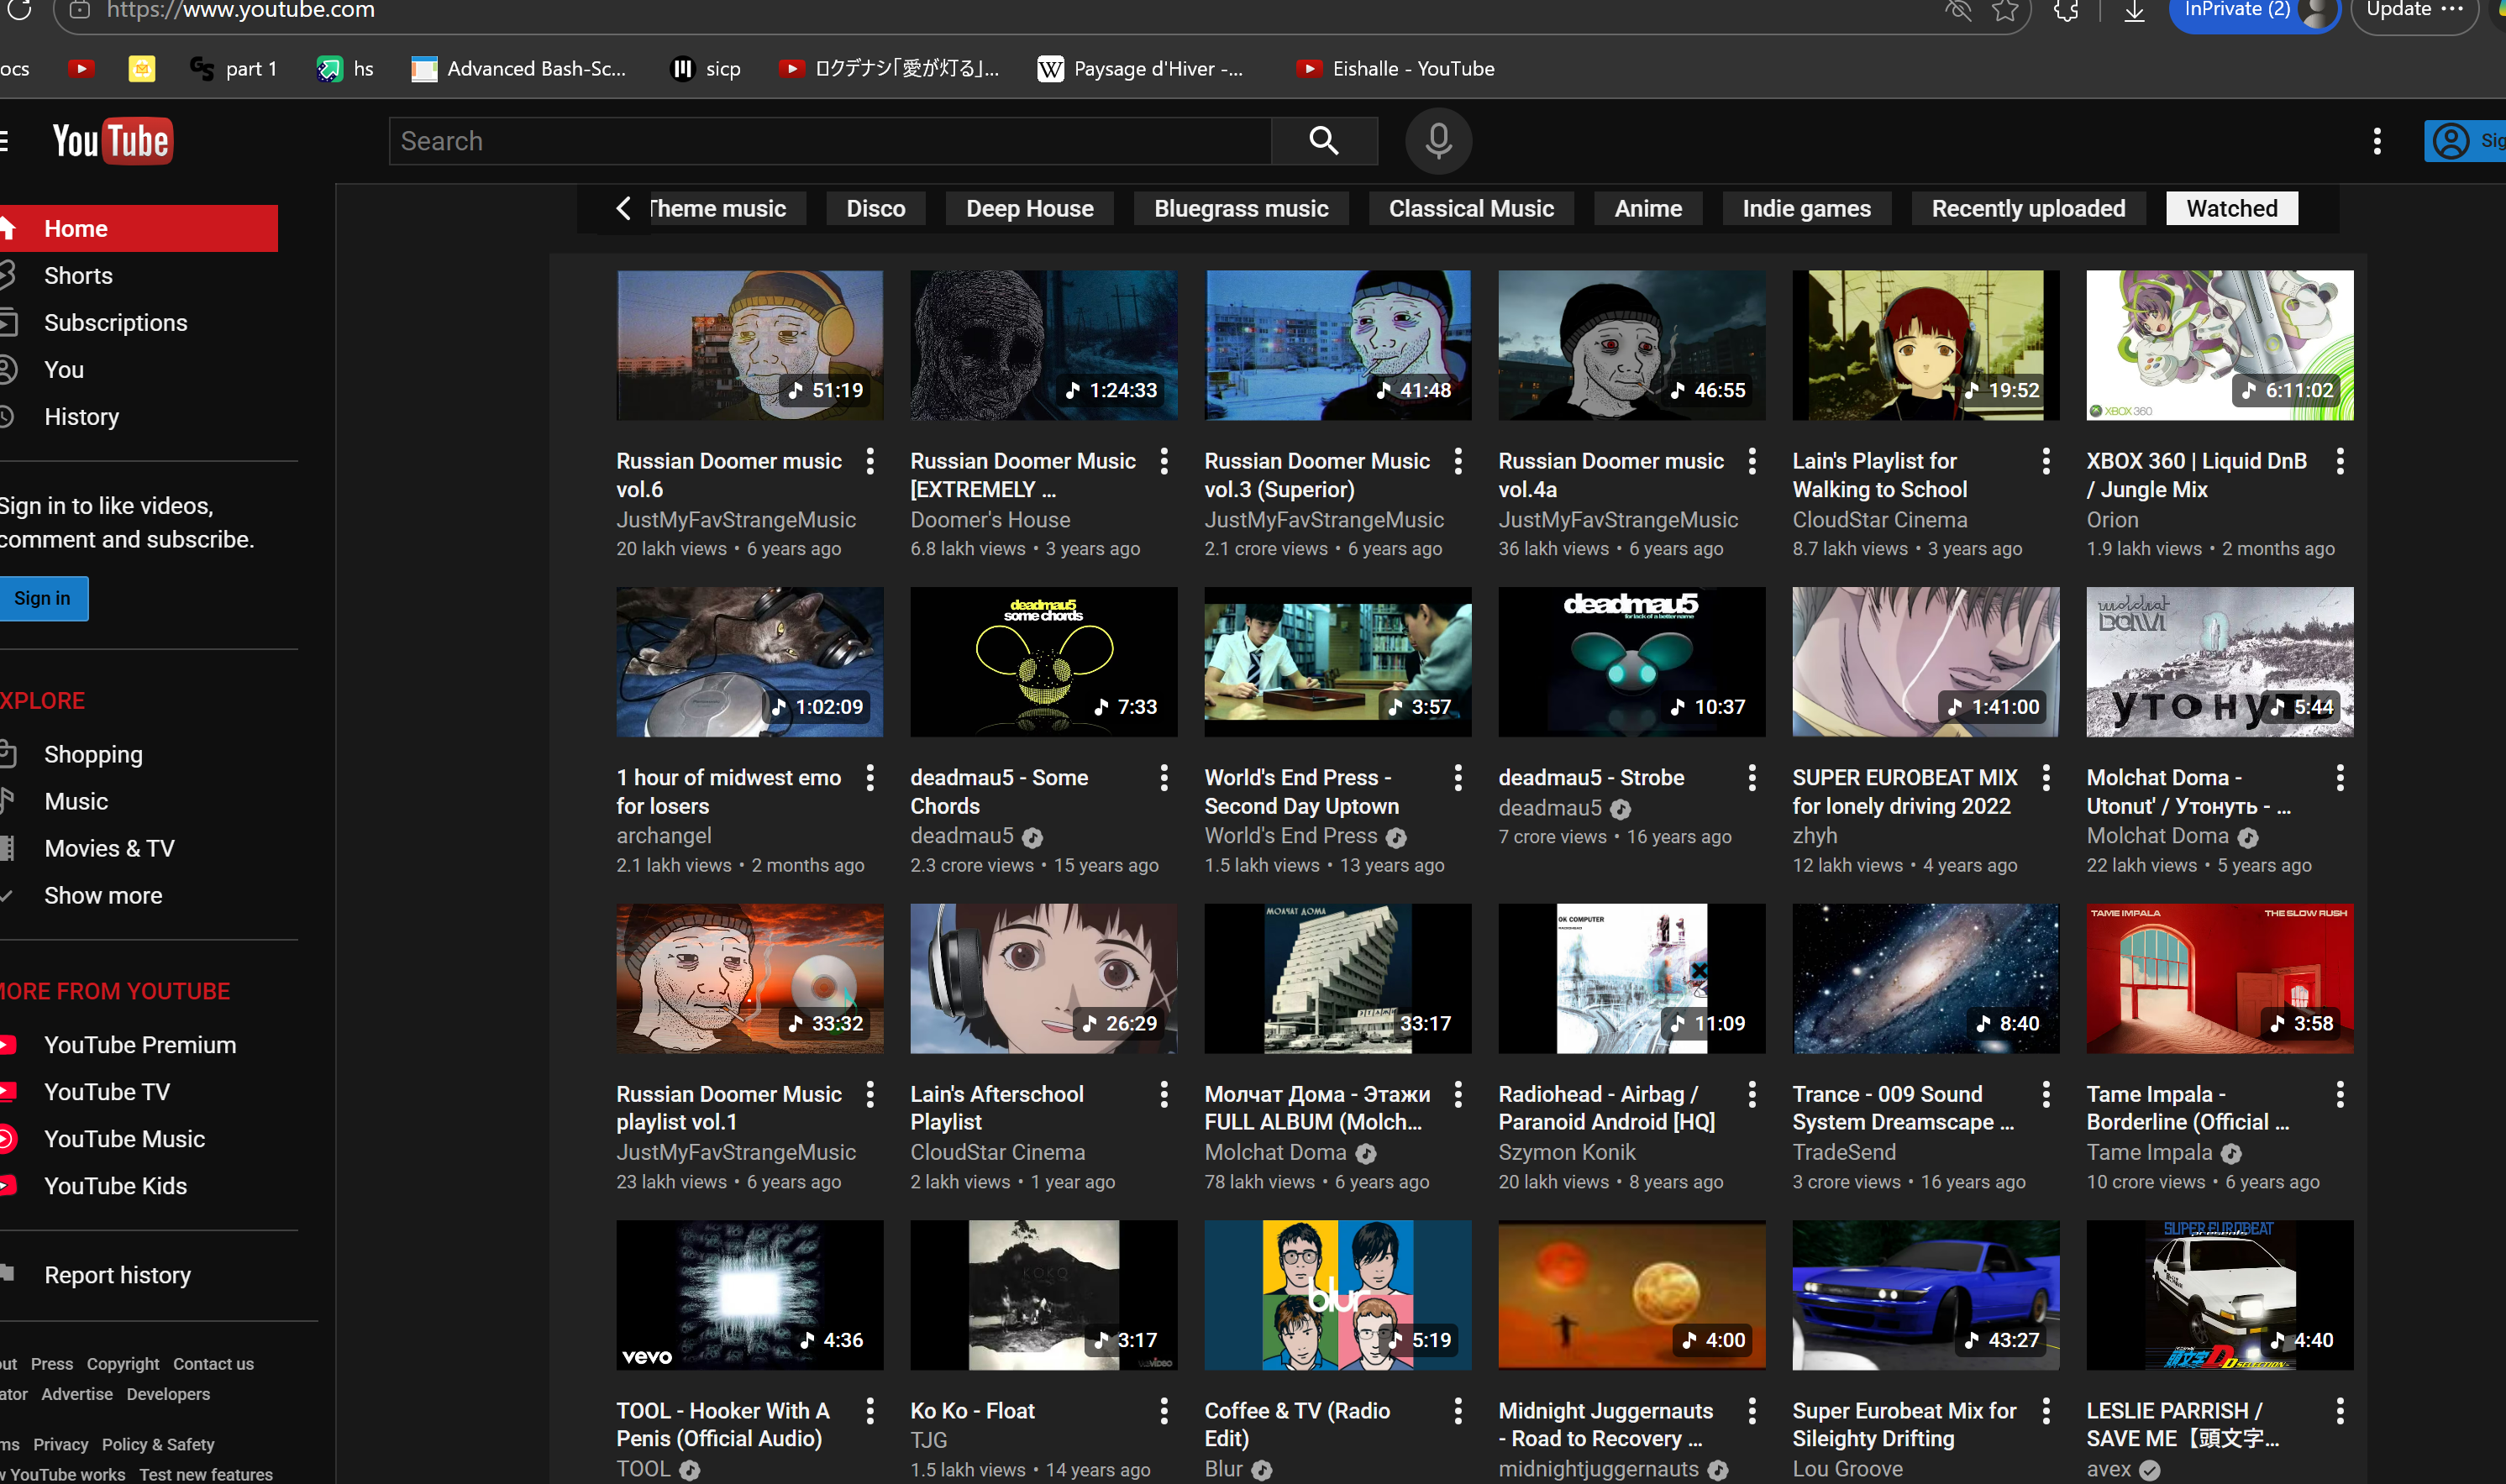Click the sidebar Sign in button
The width and height of the screenshot is (2506, 1484).
[42, 598]
